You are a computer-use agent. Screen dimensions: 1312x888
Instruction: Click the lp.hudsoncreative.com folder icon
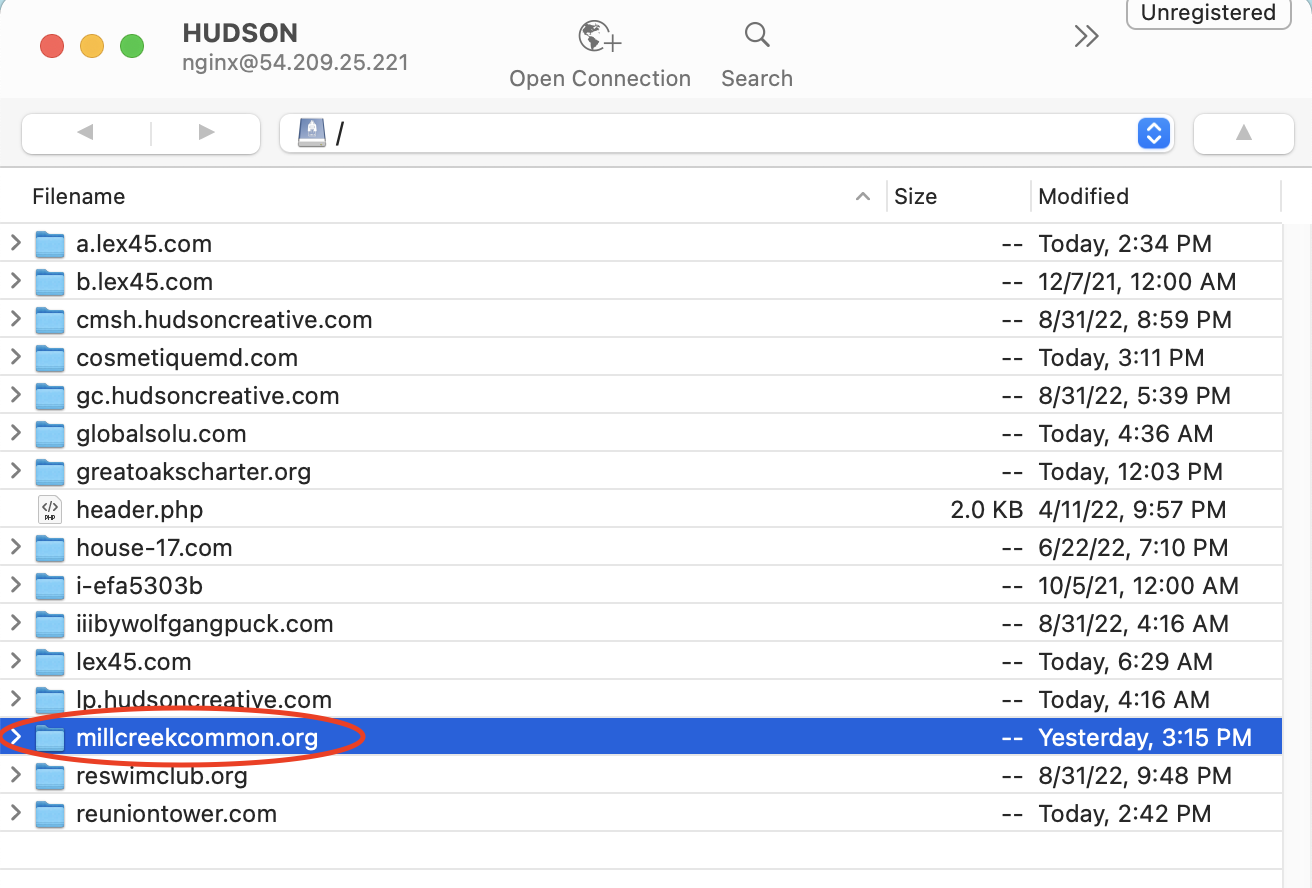click(50, 700)
